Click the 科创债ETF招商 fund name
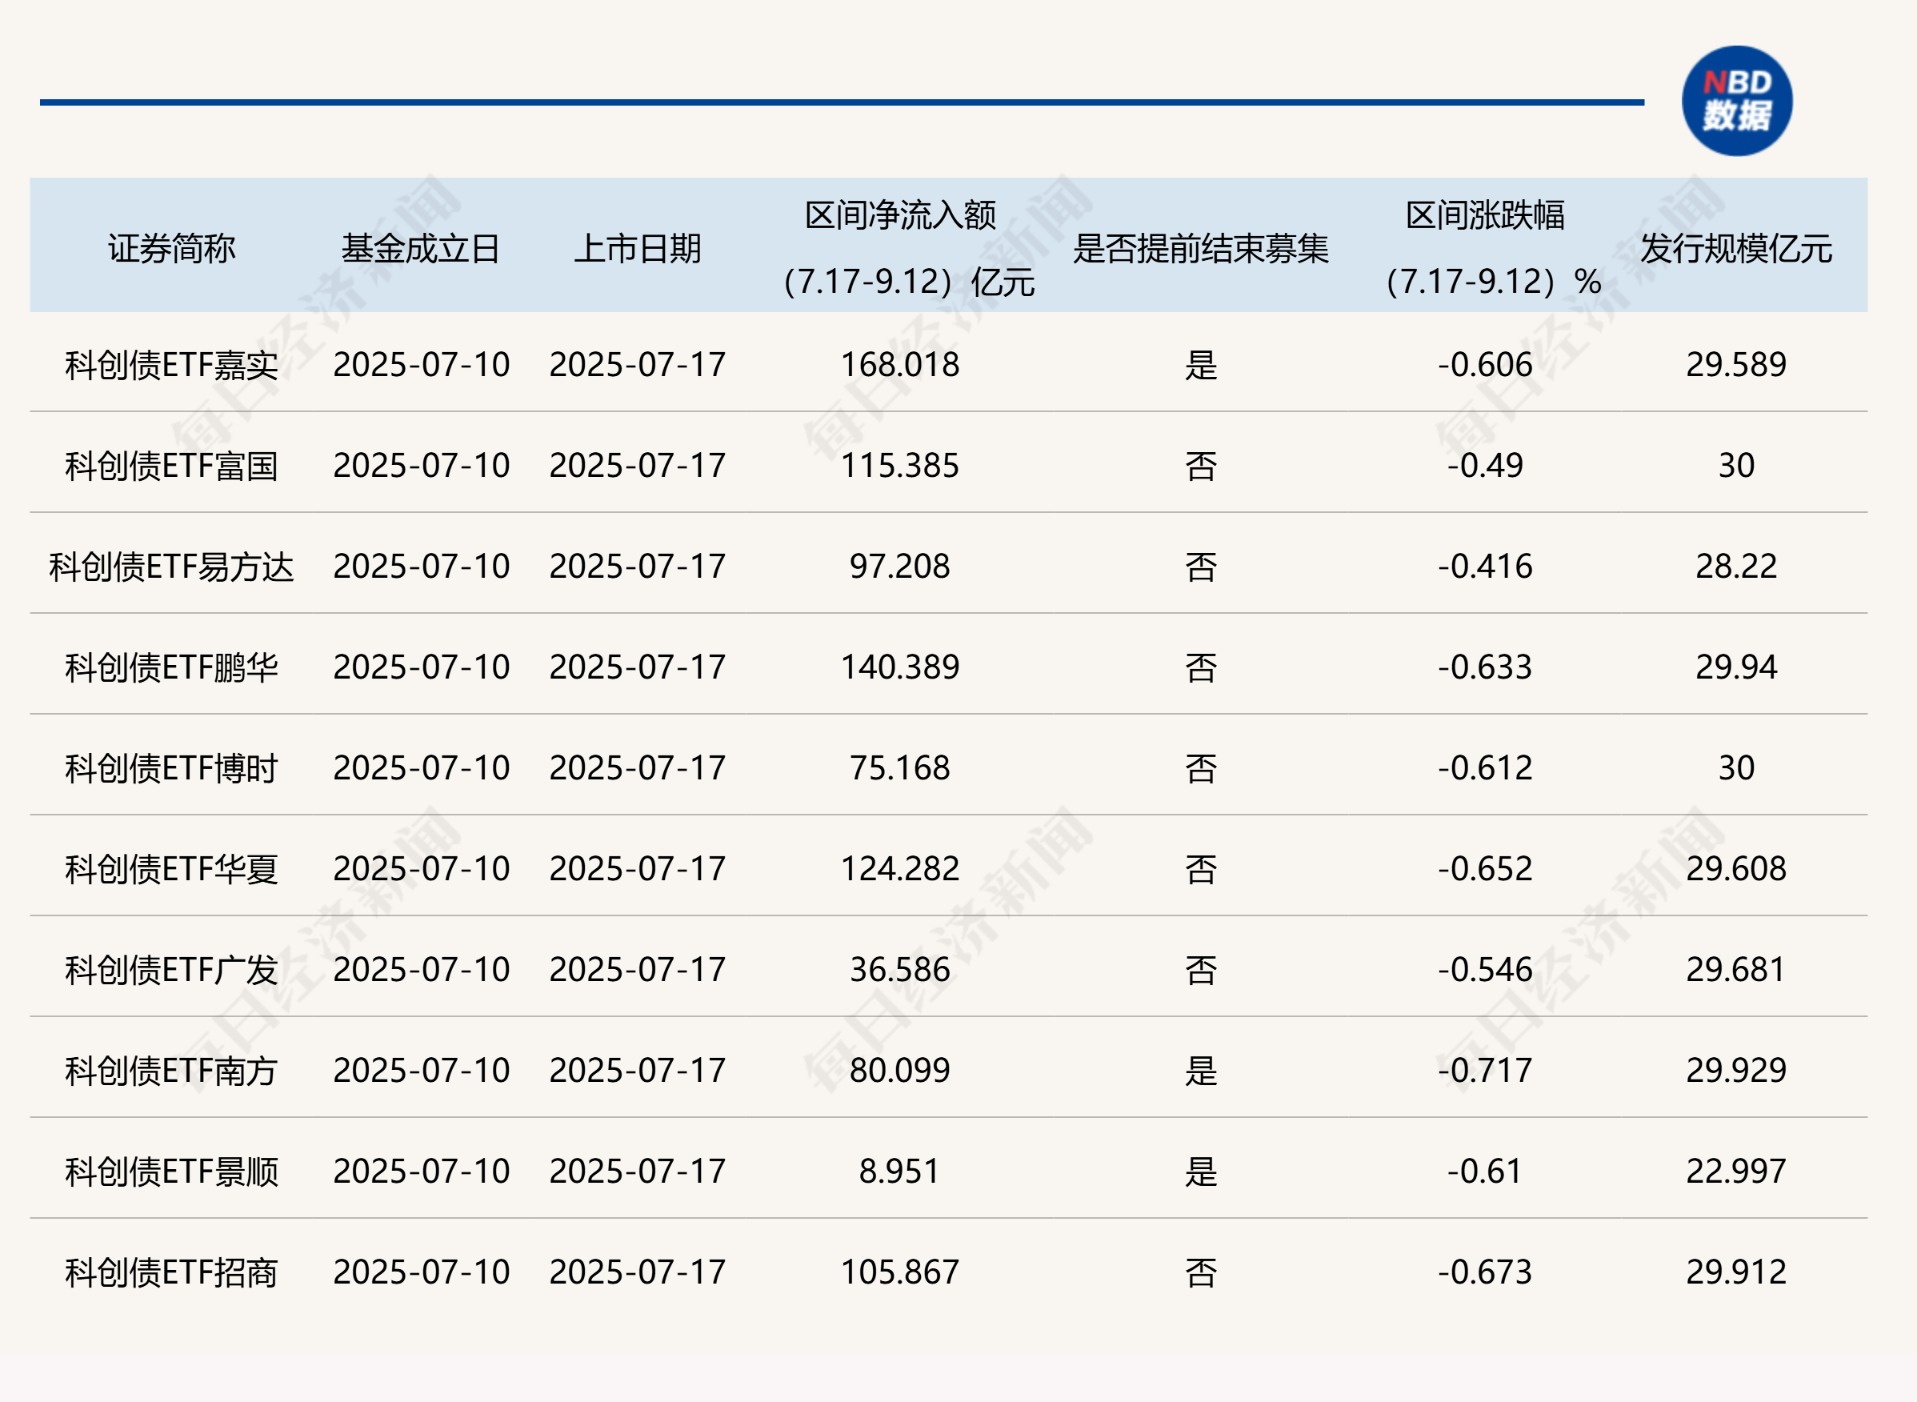 click(x=171, y=1272)
